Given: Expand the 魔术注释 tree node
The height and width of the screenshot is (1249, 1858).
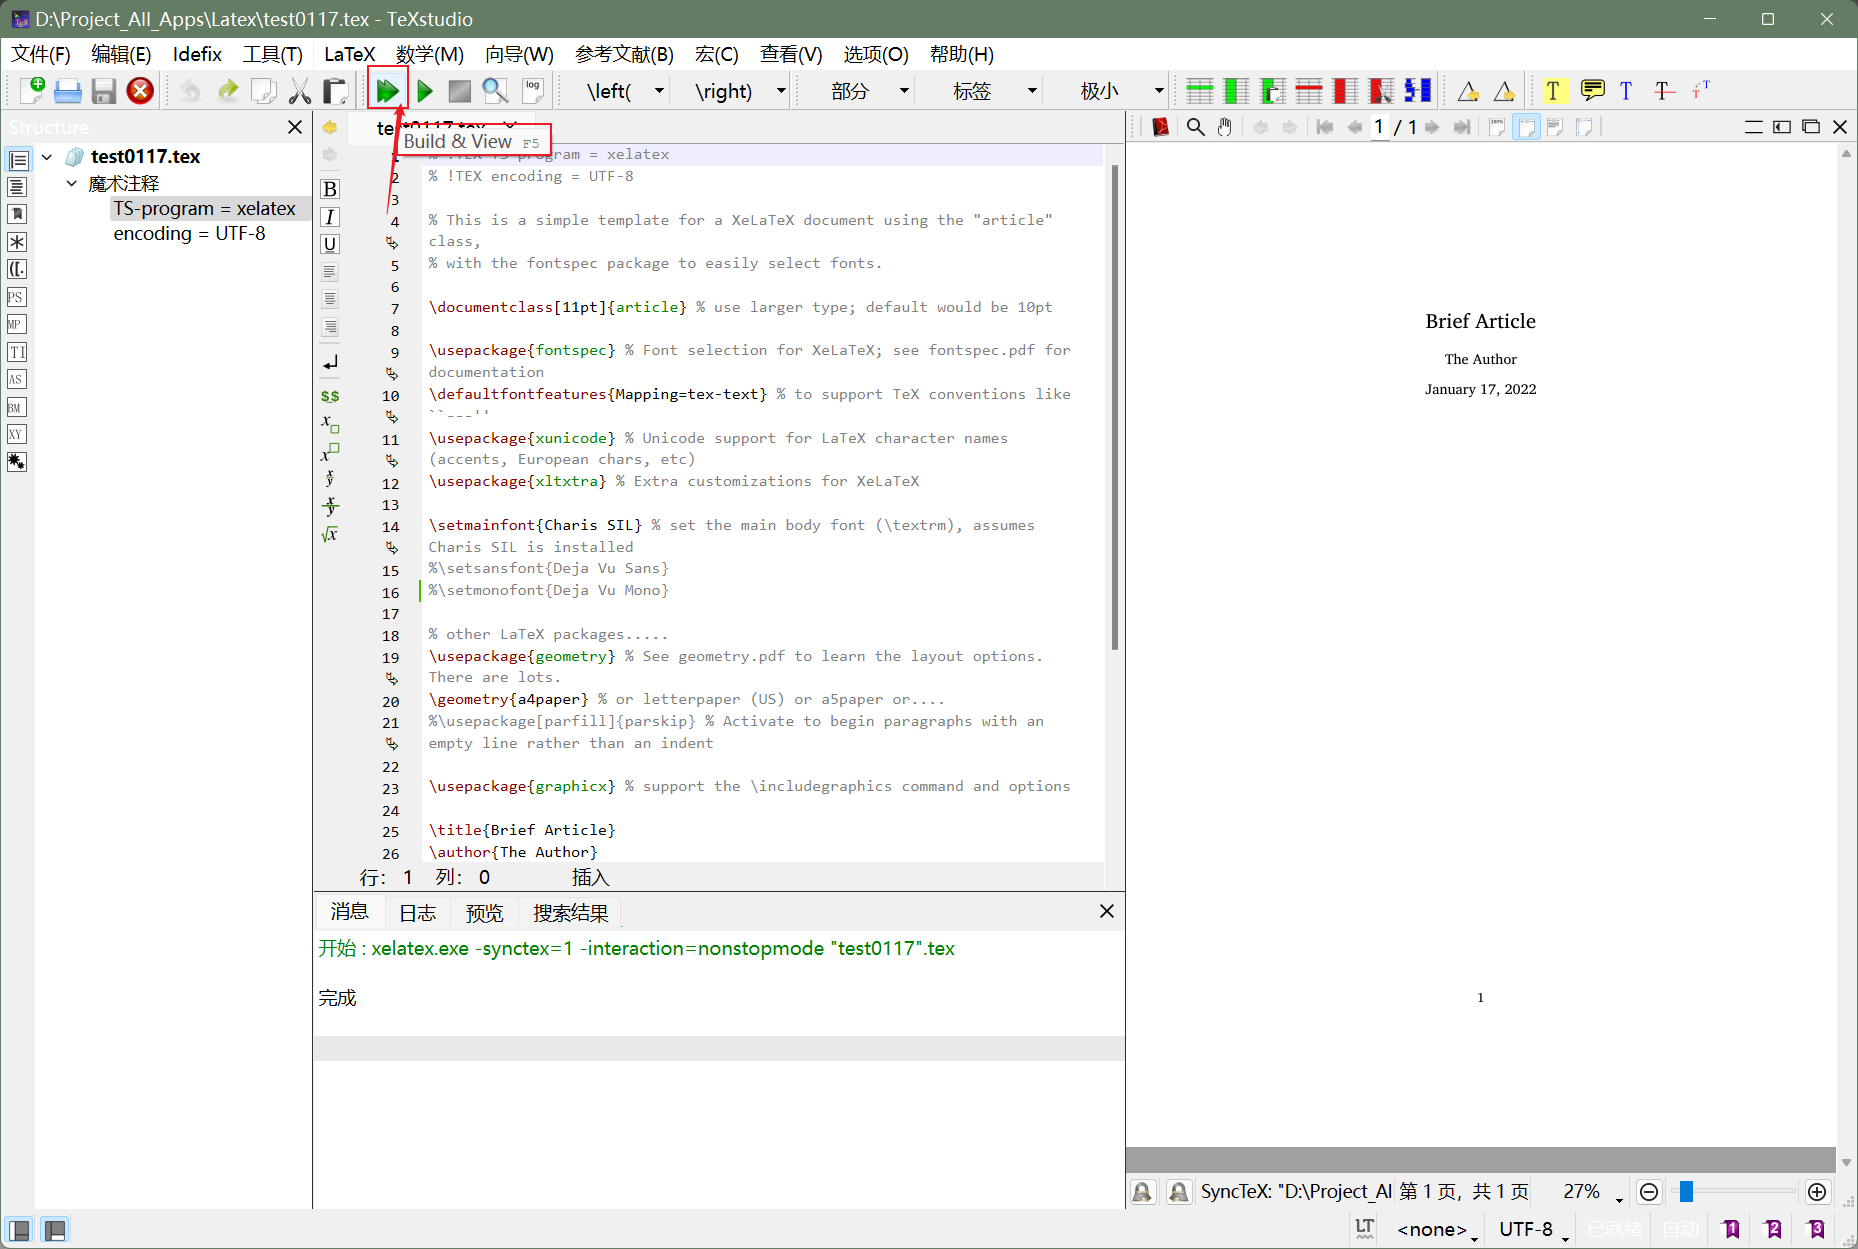Looking at the screenshot, I should click(x=71, y=183).
